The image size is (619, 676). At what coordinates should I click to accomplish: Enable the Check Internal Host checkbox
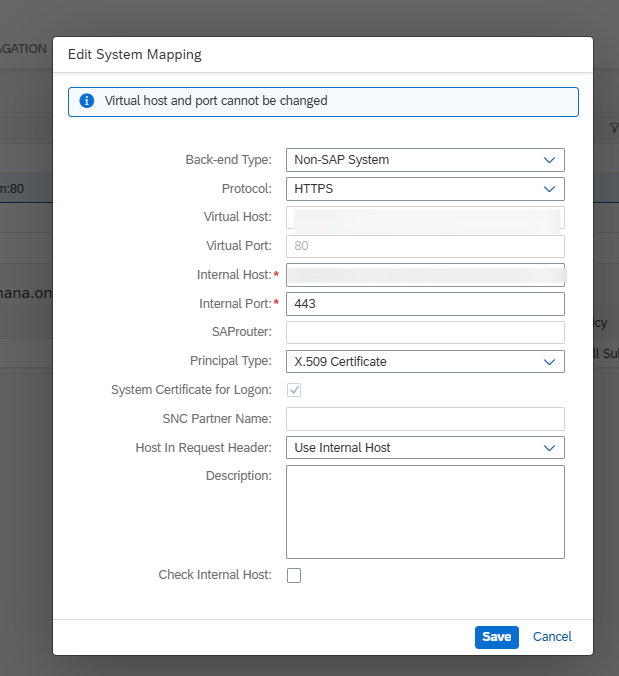click(294, 576)
